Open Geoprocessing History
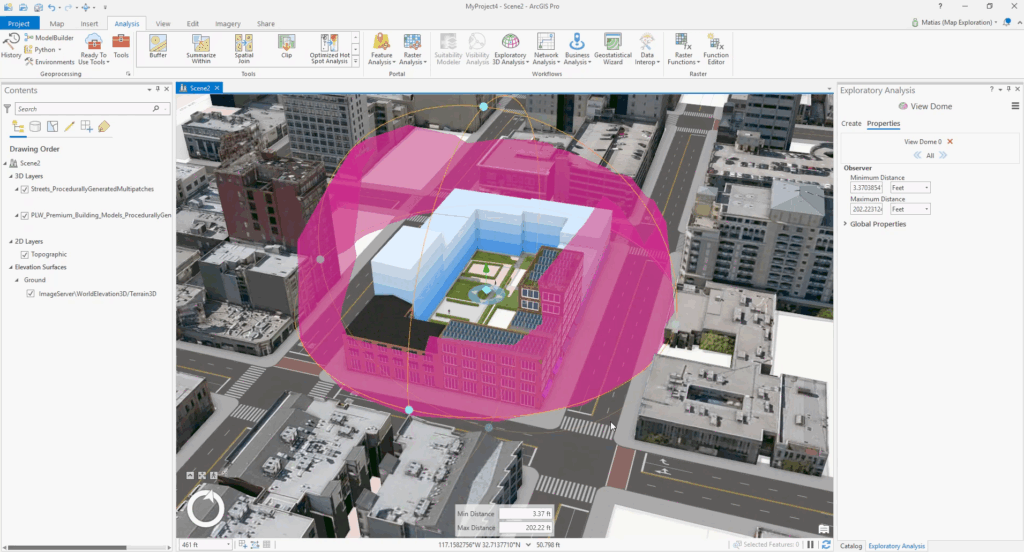Screen dimensions: 1024x552 [x=11, y=47]
